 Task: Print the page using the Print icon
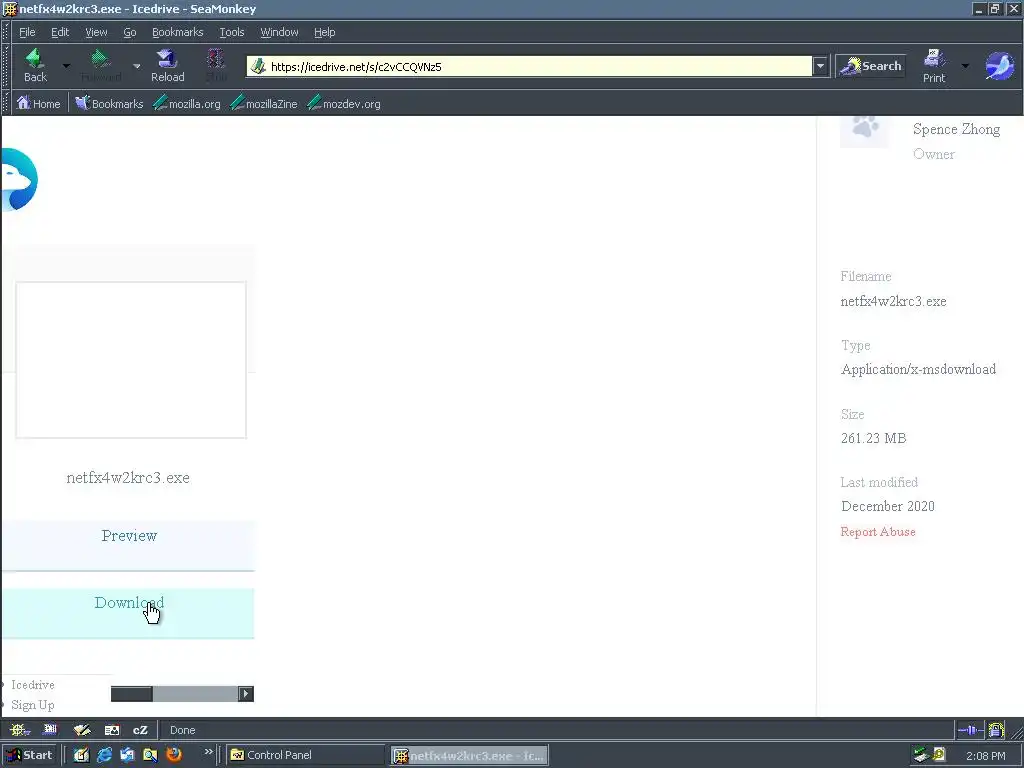[x=934, y=65]
